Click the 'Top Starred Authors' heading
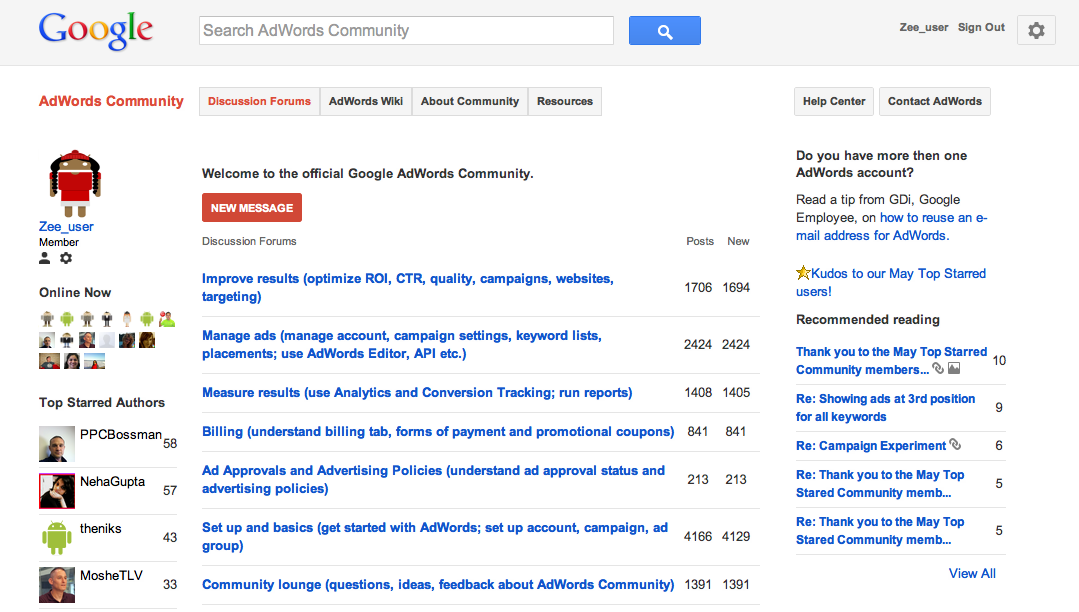Screen dimensions: 1079x612 pyautogui.click(x=102, y=403)
